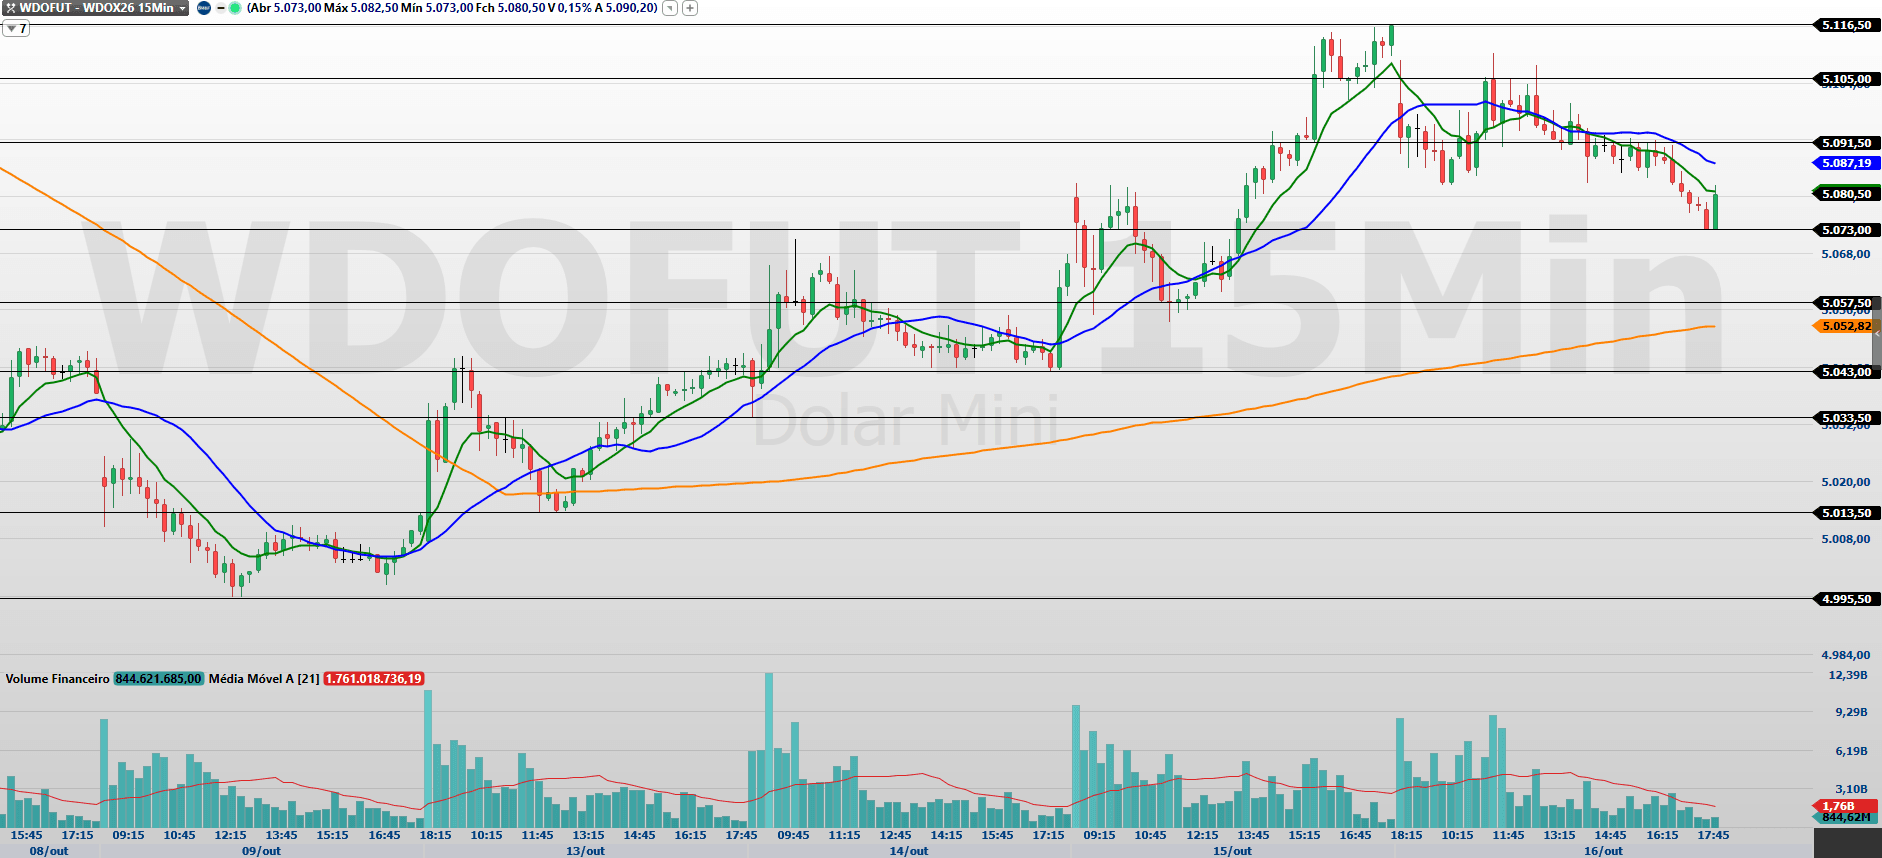Select the Média Móvel A [21] label
The width and height of the screenshot is (1882, 858).
[264, 679]
